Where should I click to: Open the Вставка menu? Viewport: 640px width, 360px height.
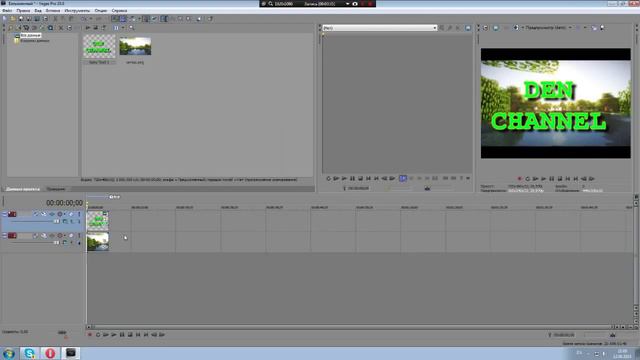[x=53, y=11]
